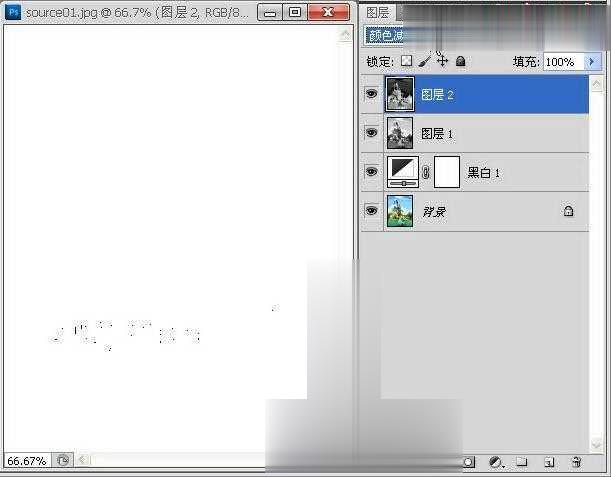Click the status icon next to zoom percentage
This screenshot has height=477, width=611.
click(x=63, y=460)
